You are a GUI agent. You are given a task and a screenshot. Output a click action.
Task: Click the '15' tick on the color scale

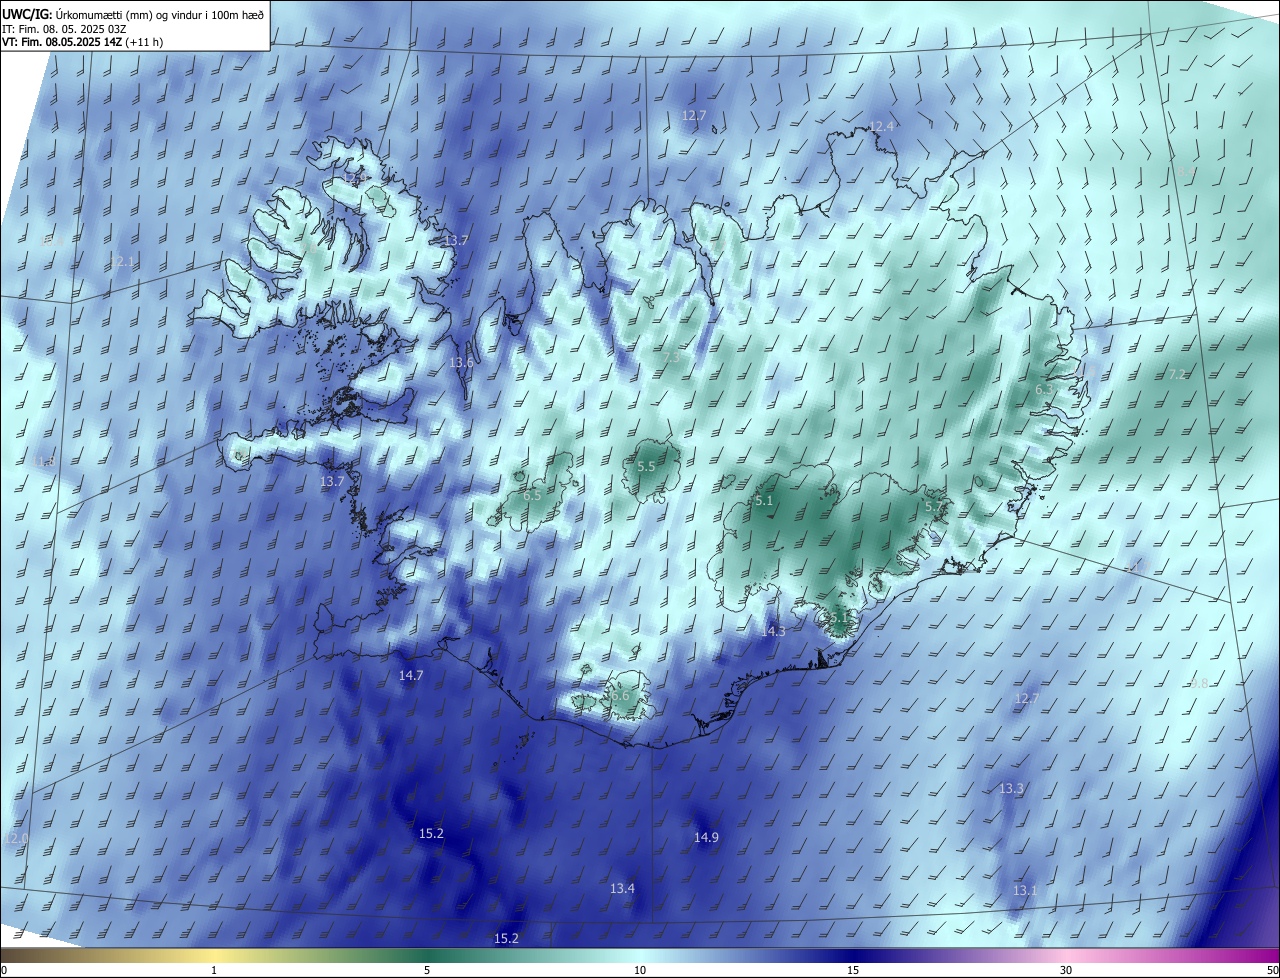click(853, 970)
